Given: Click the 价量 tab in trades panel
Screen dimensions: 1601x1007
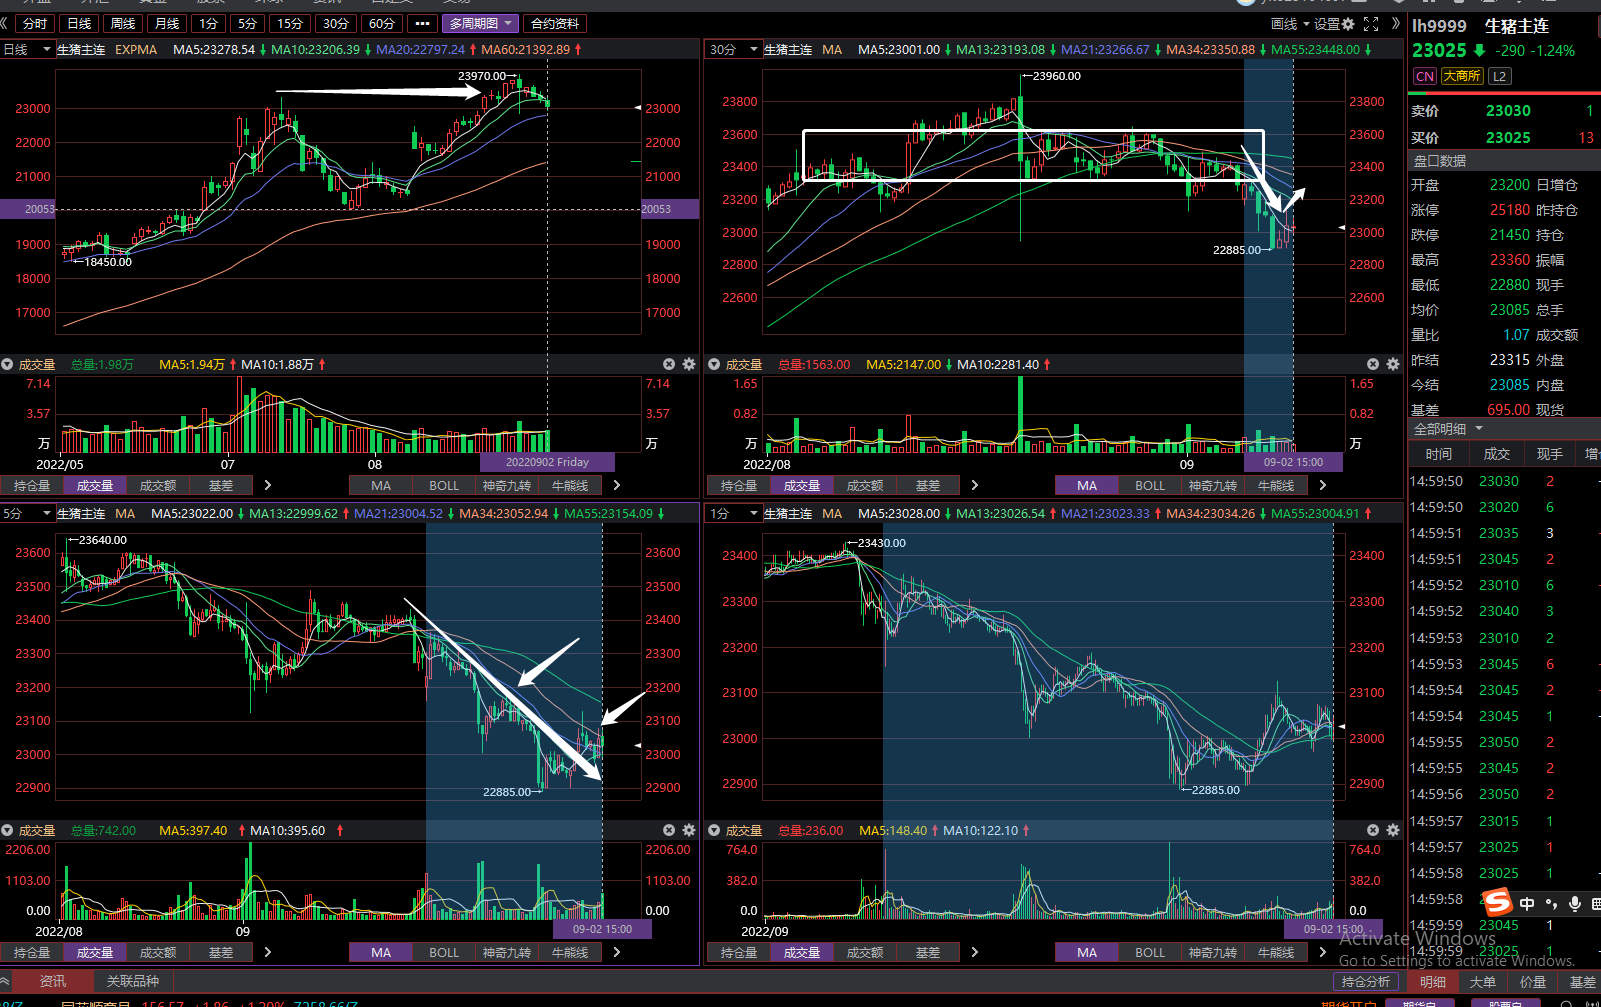Looking at the screenshot, I should [x=1533, y=982].
